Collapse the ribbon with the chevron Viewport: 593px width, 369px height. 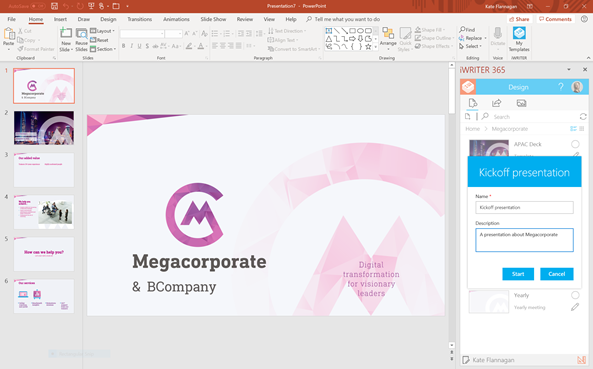[x=588, y=58]
